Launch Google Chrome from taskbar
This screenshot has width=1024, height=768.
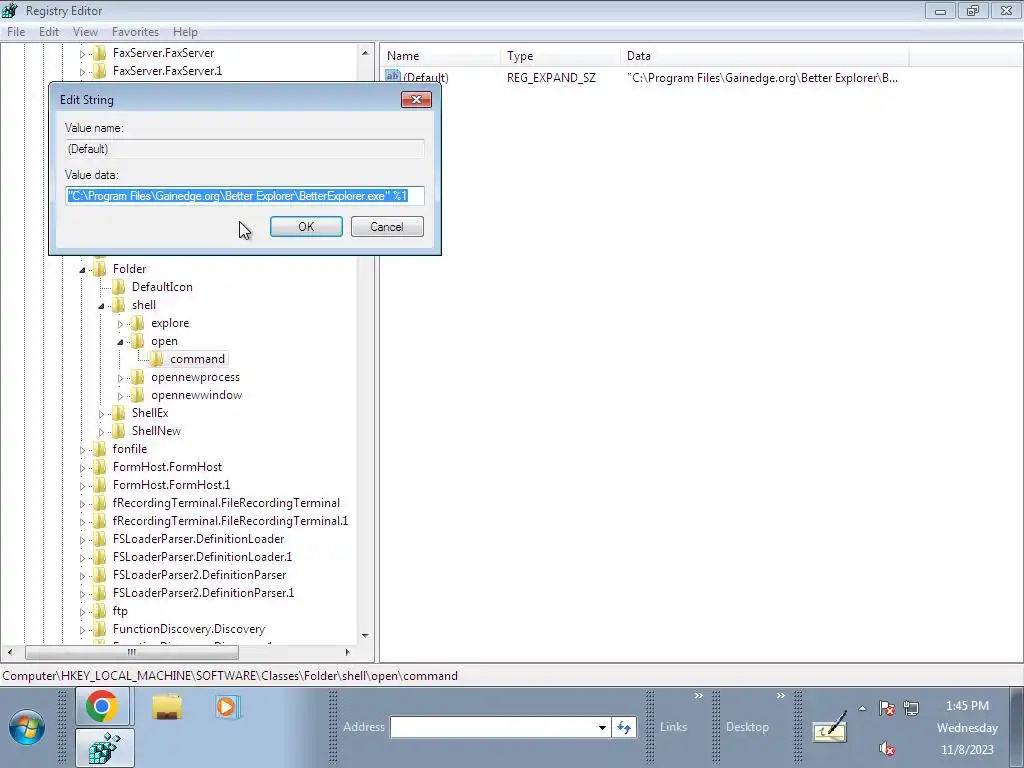102,707
